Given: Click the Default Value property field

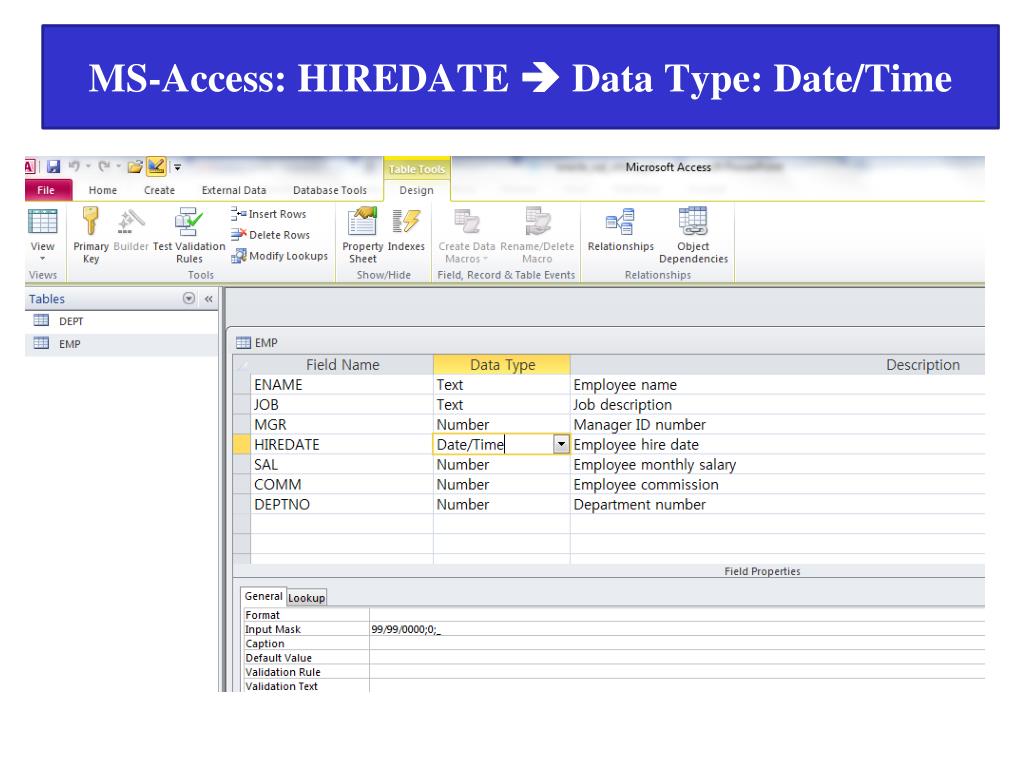Looking at the screenshot, I should click(677, 658).
